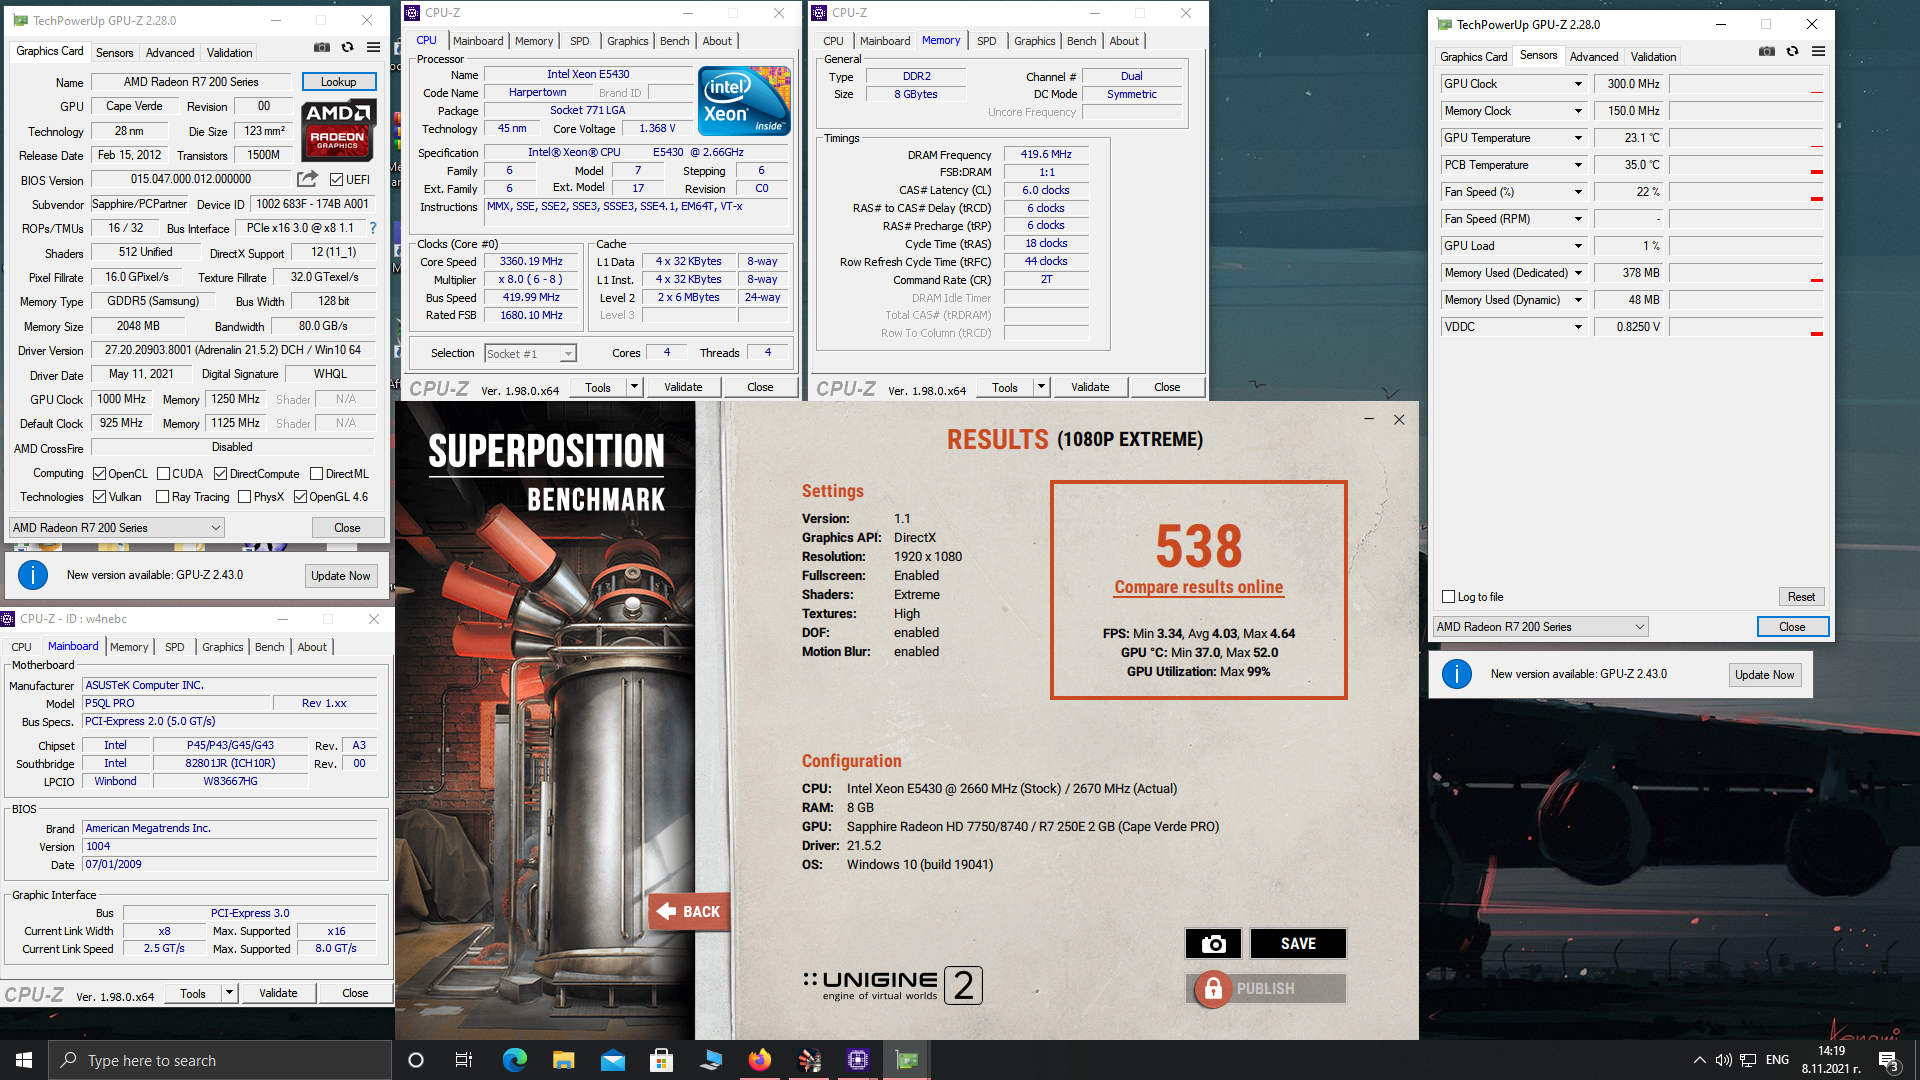The height and width of the screenshot is (1080, 1920).
Task: Click the Windows taskbar search box
Action: [x=220, y=1060]
